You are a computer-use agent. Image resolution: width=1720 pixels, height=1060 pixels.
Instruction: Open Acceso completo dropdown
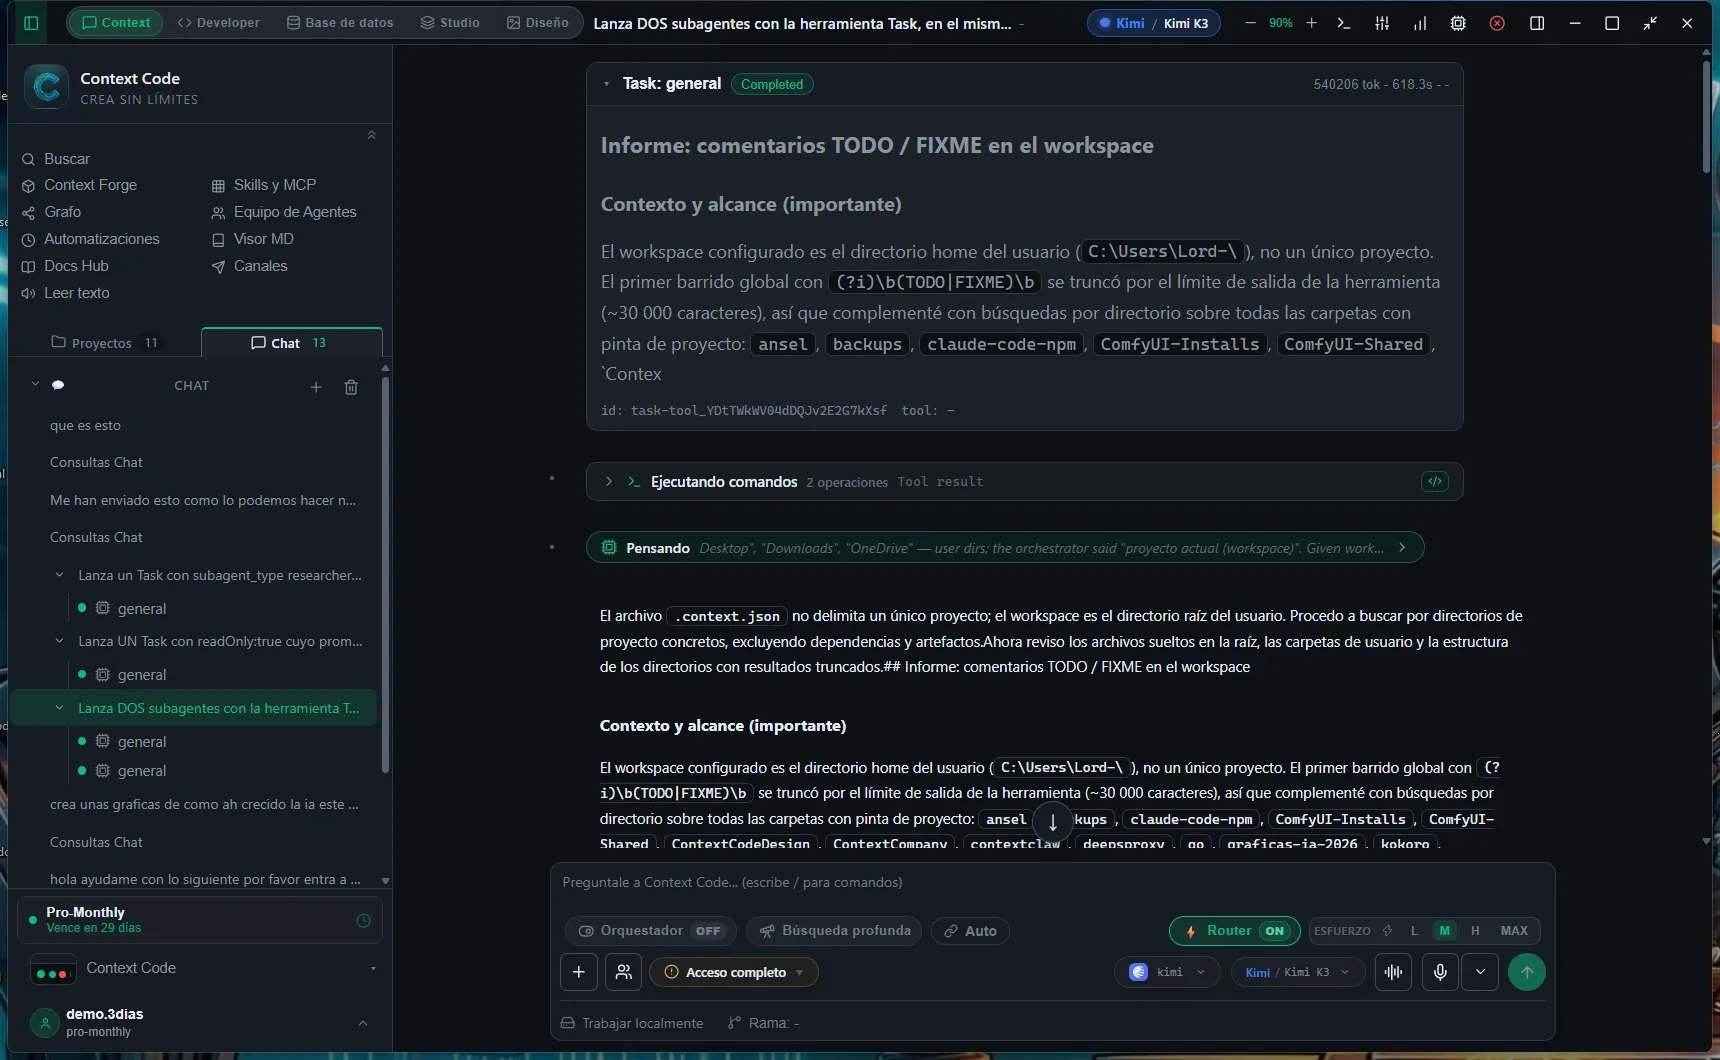point(734,972)
